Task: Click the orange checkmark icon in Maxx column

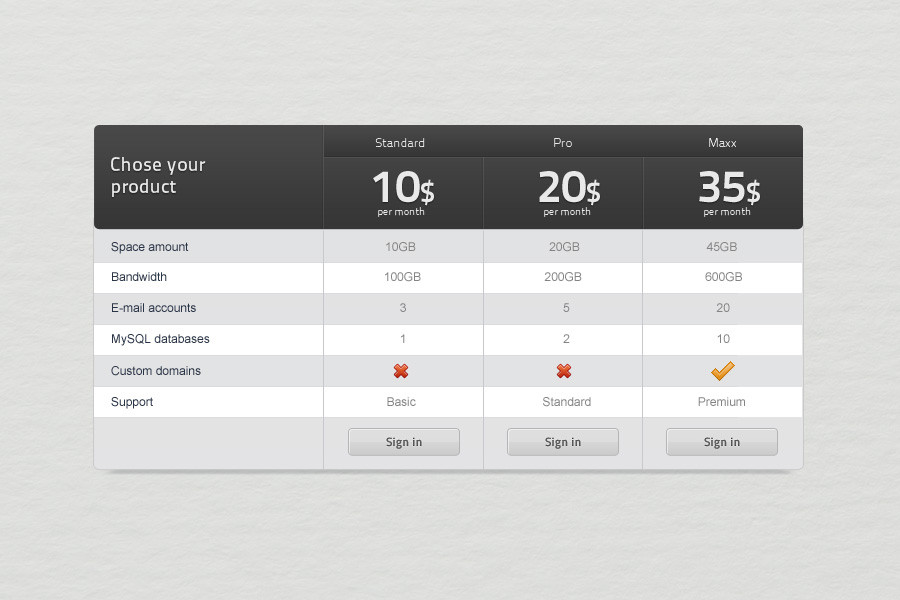Action: (x=723, y=371)
